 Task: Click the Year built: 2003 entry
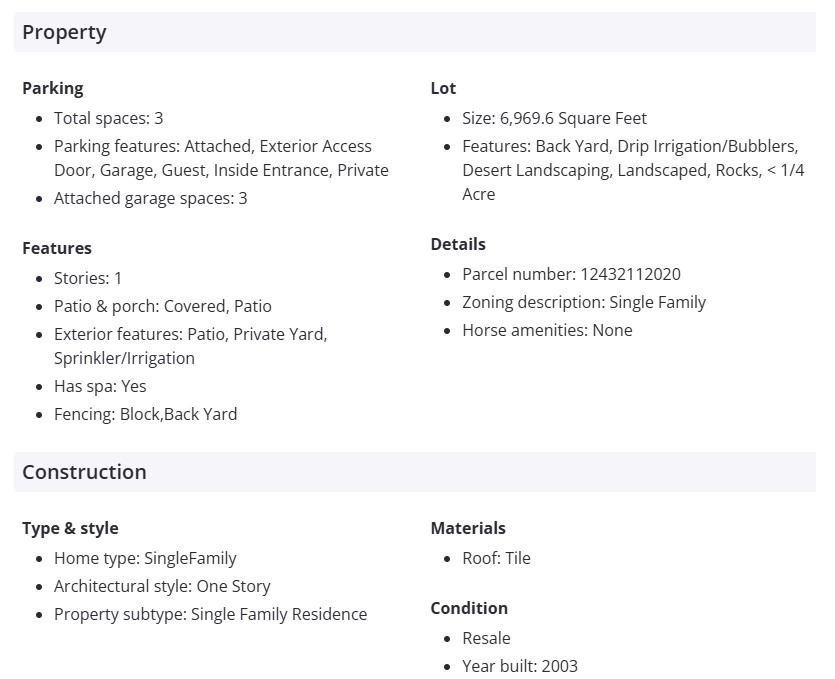pos(520,666)
